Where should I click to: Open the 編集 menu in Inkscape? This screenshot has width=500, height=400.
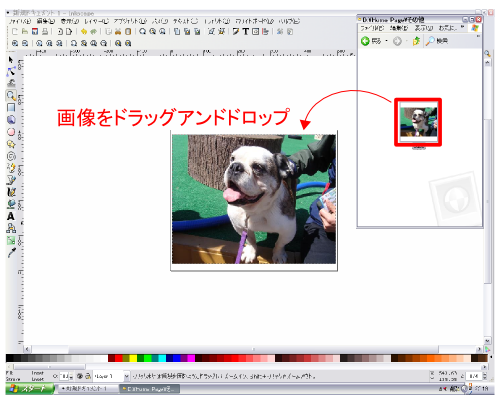coord(46,21)
